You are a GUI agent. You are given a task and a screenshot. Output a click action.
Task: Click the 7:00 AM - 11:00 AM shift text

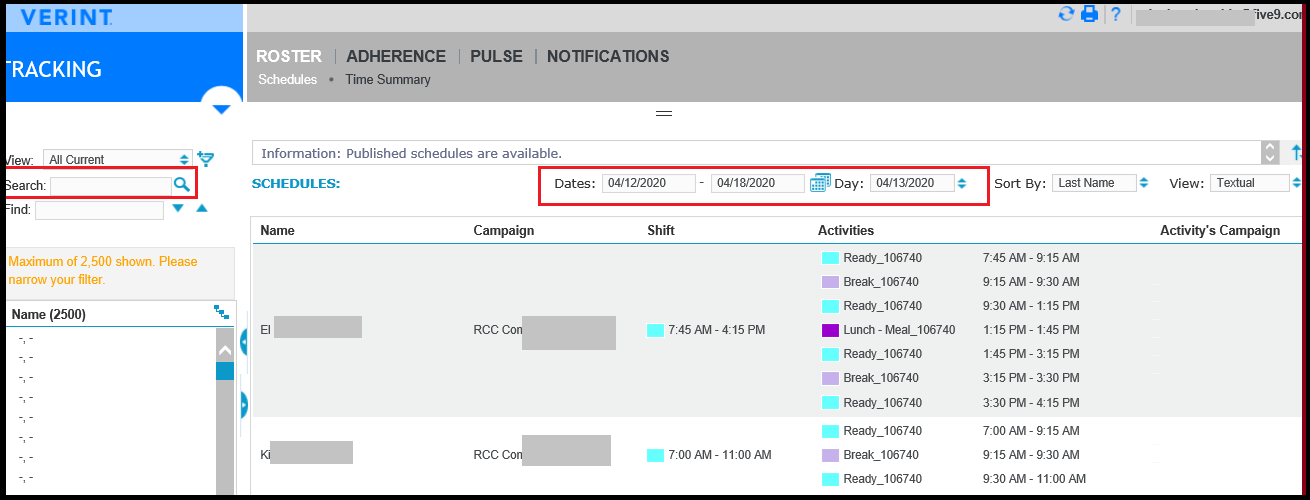720,455
